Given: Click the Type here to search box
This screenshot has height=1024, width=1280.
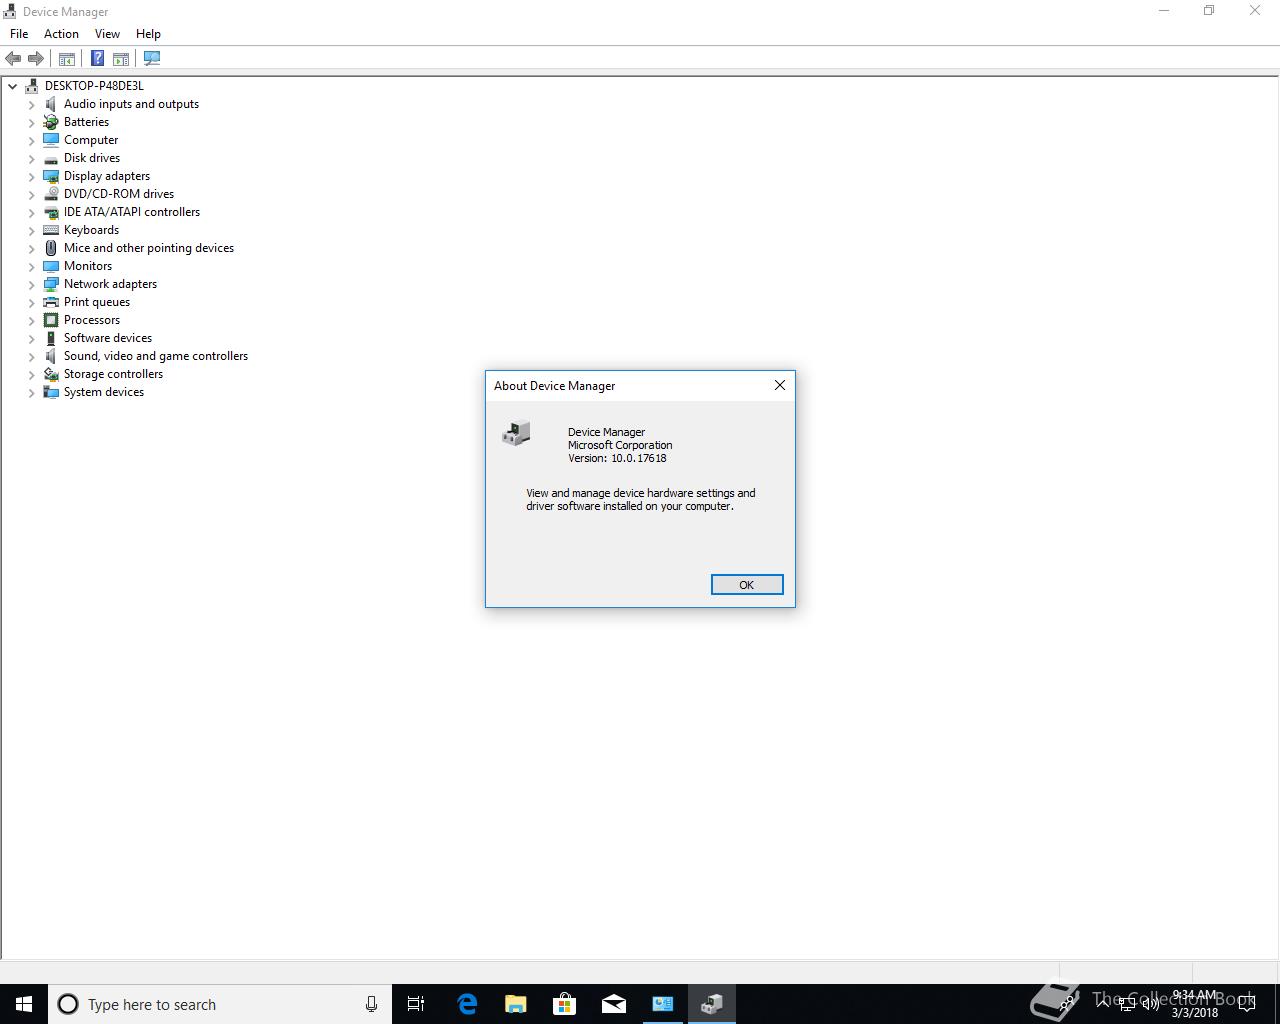Looking at the screenshot, I should click(x=218, y=1004).
